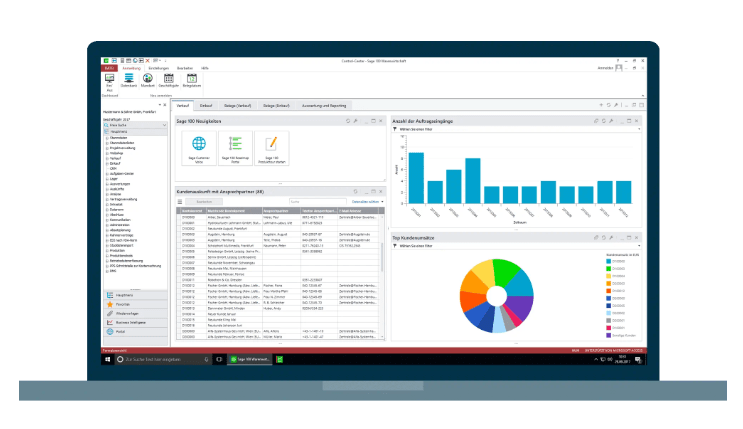Open the red Datei ribbon tab

(x=109, y=68)
